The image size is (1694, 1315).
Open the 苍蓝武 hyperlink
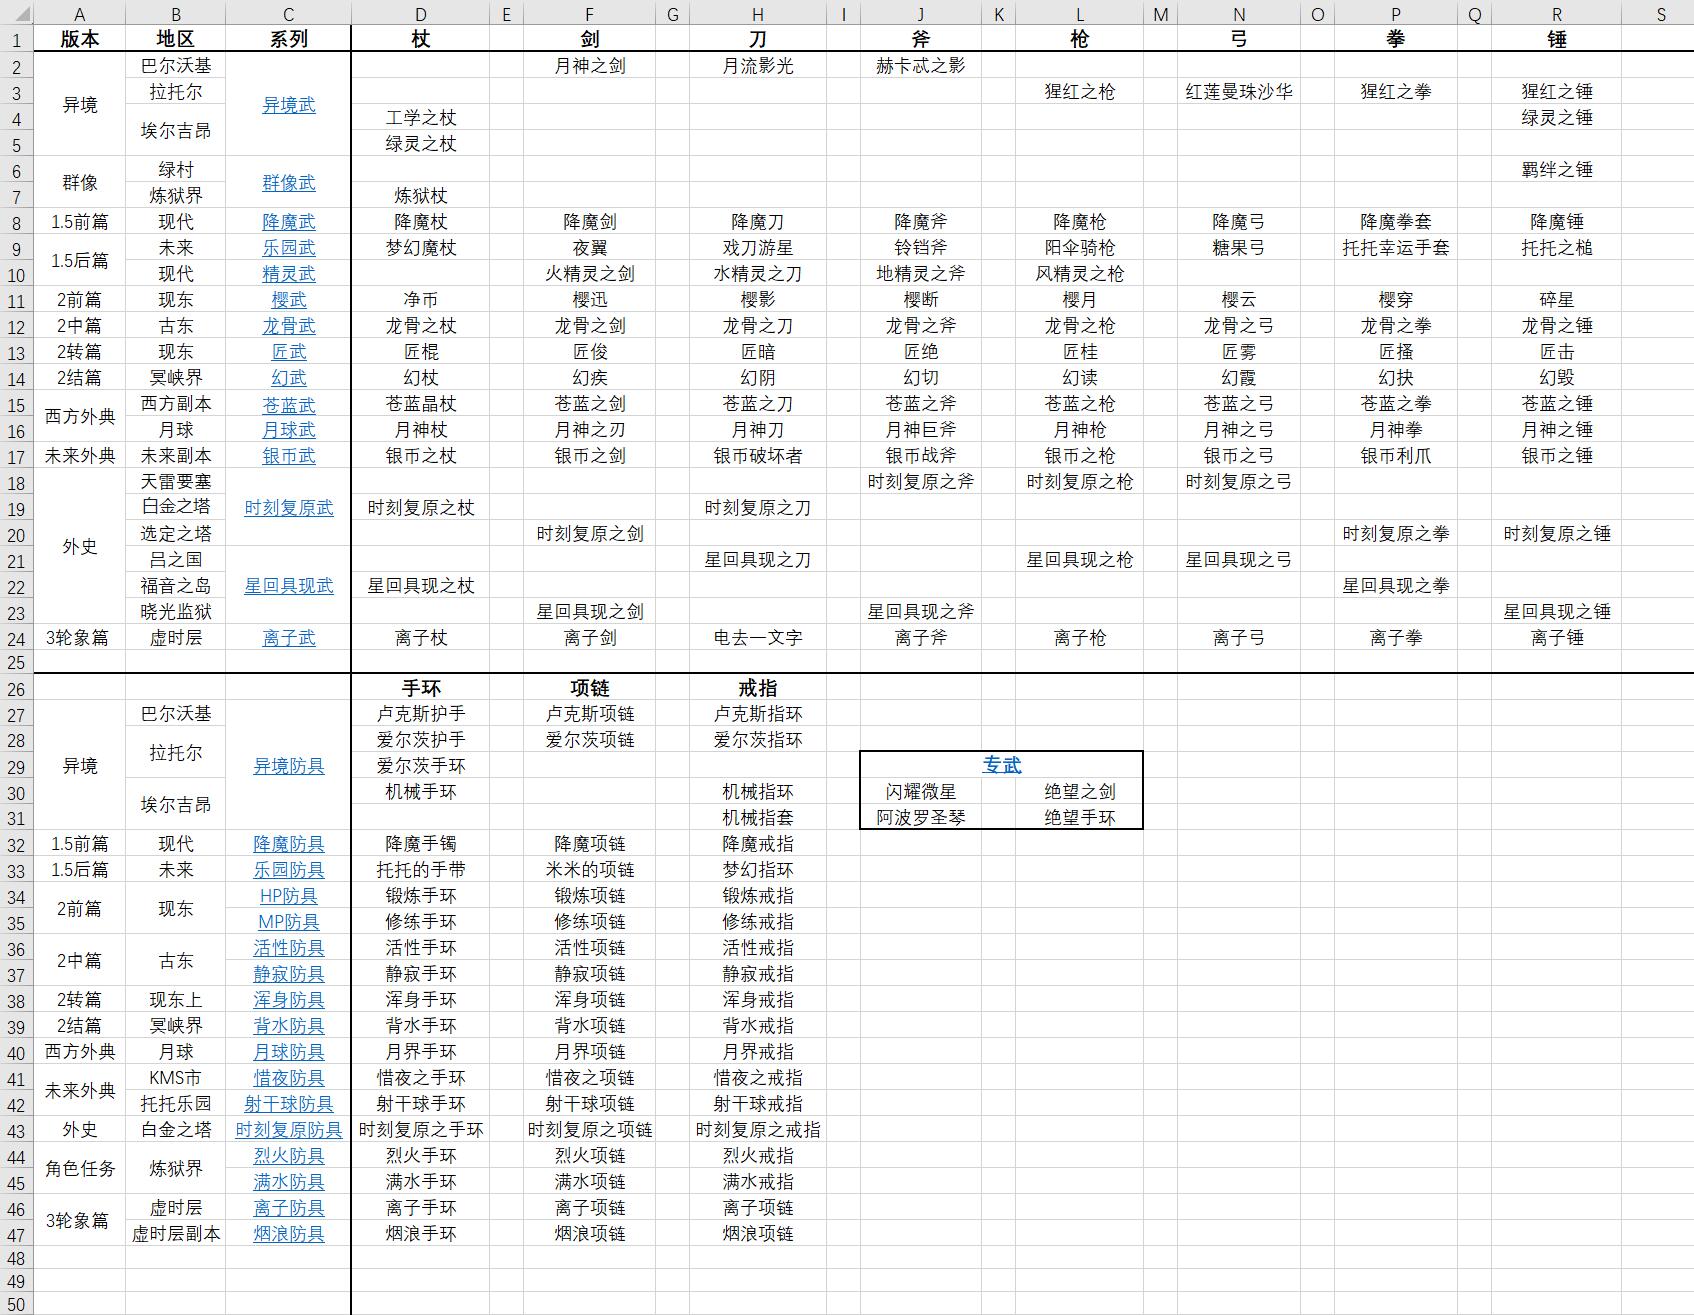click(x=288, y=404)
